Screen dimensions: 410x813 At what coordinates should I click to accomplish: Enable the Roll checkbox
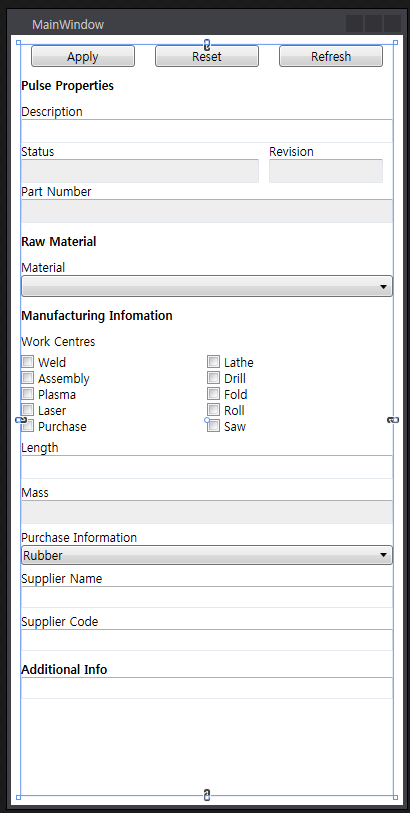pyautogui.click(x=214, y=410)
